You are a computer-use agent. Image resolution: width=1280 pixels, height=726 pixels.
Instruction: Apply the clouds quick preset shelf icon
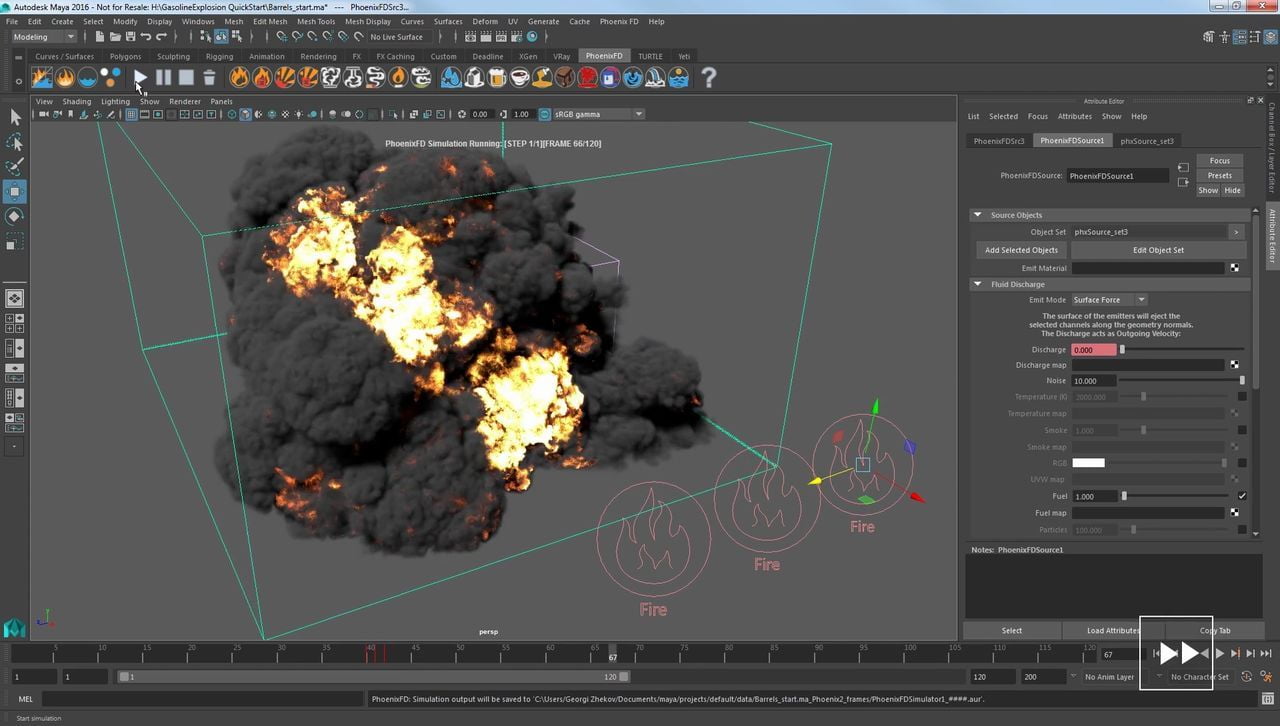point(421,77)
